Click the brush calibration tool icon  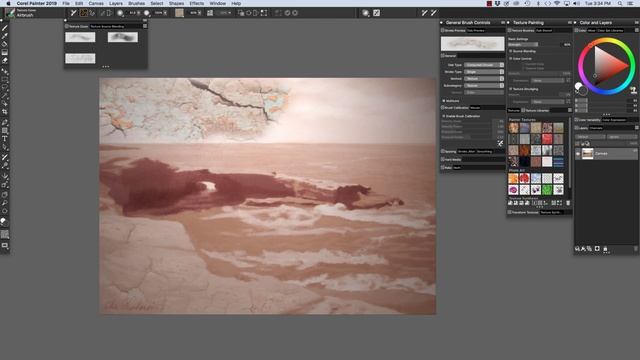pos(500,143)
